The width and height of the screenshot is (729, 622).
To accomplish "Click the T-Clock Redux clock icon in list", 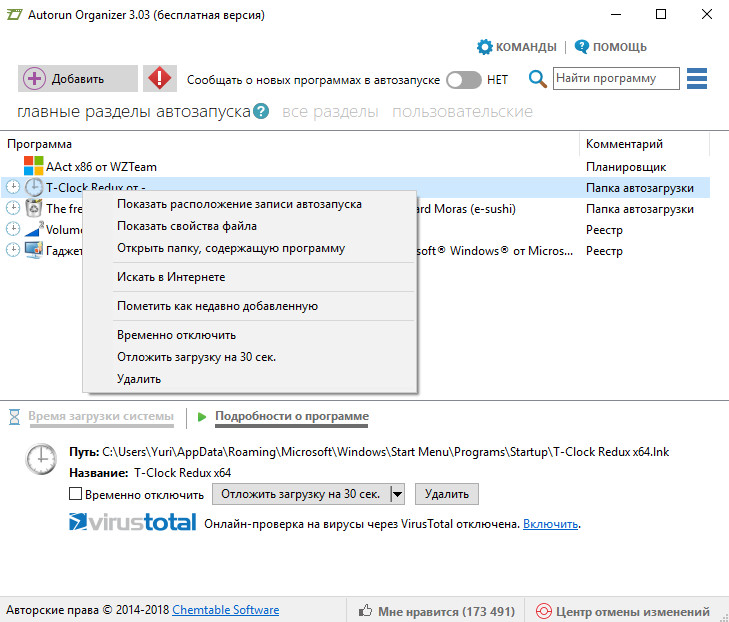I will [x=33, y=187].
